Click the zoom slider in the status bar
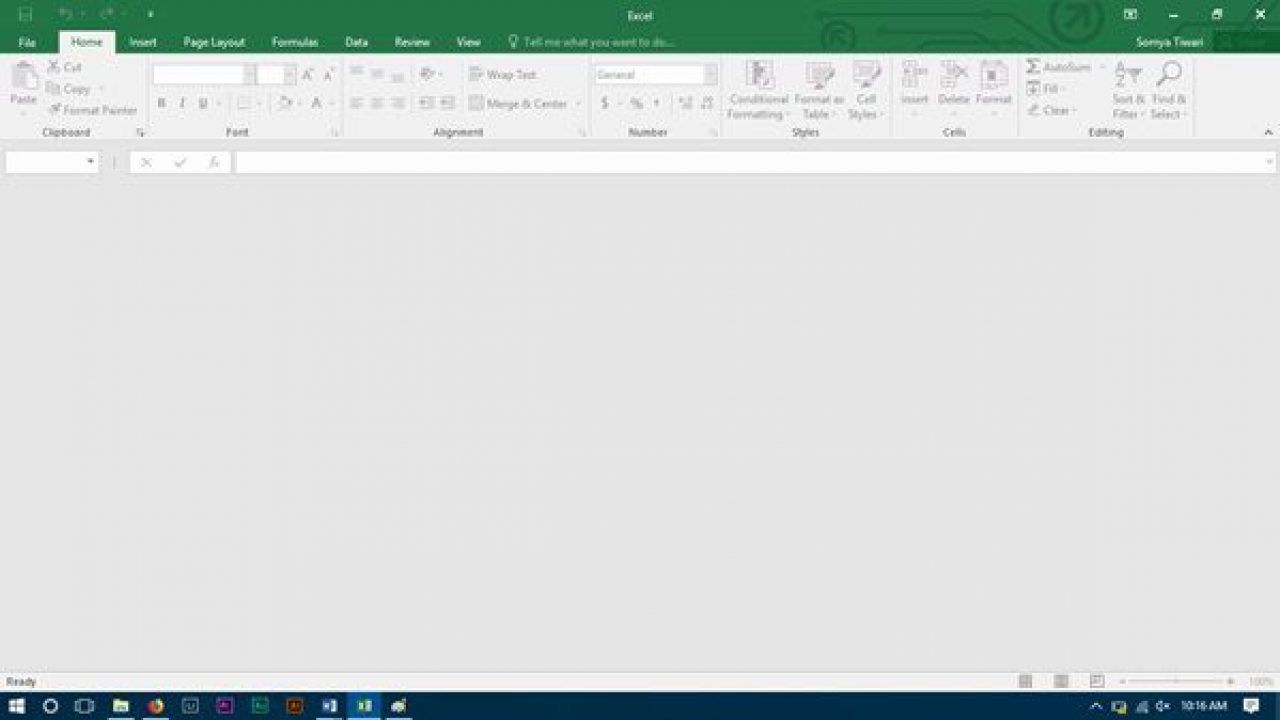The height and width of the screenshot is (720, 1280). coord(1175,681)
